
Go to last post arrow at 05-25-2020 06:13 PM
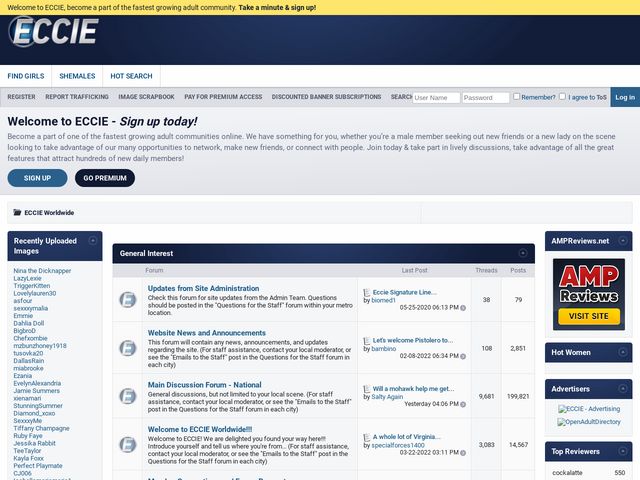tap(463, 308)
